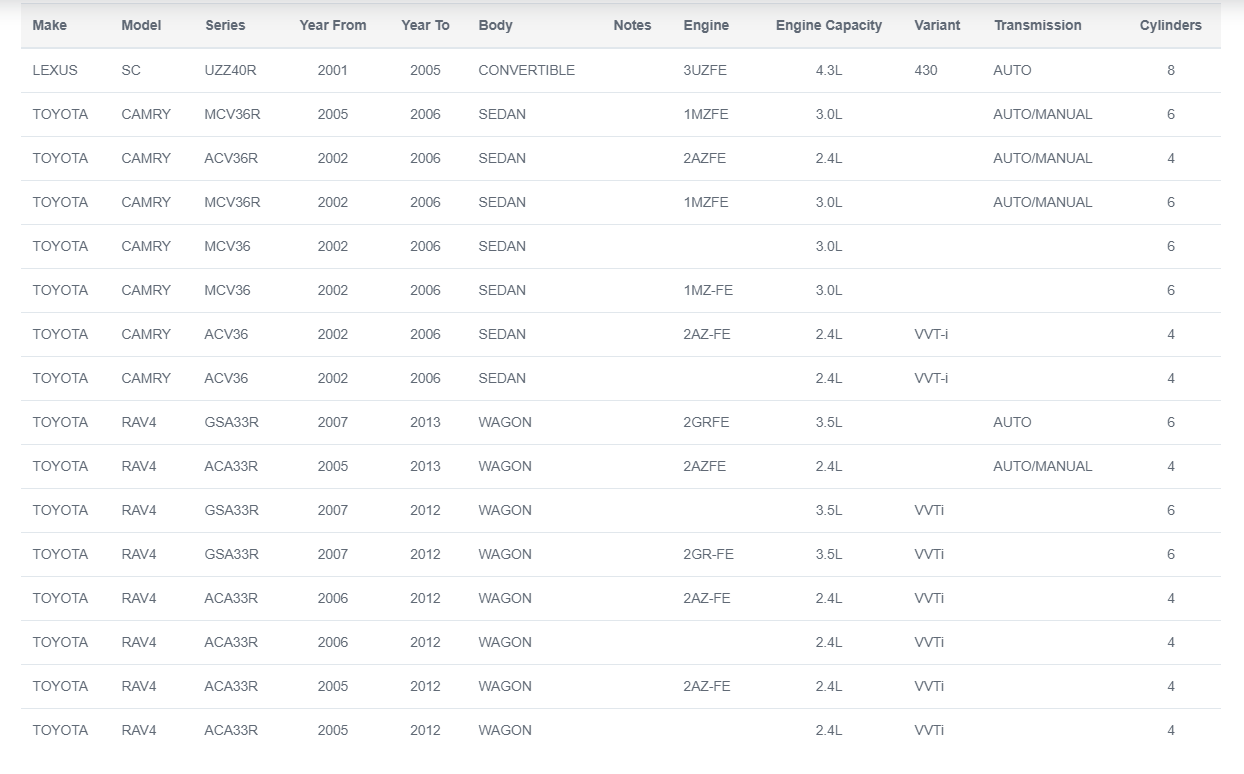Click the Variant column header
The image size is (1244, 774).
pos(937,25)
